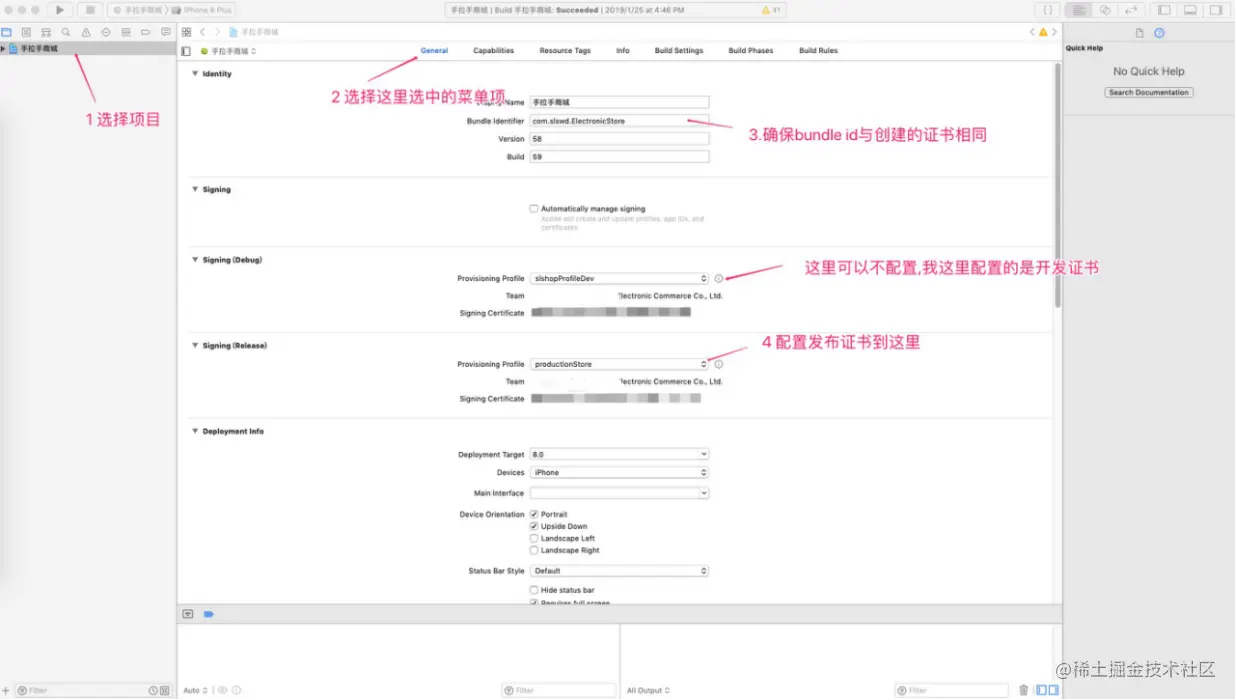Uncheck Upside Down orientation
The width and height of the screenshot is (1236, 700).
pyautogui.click(x=534, y=526)
